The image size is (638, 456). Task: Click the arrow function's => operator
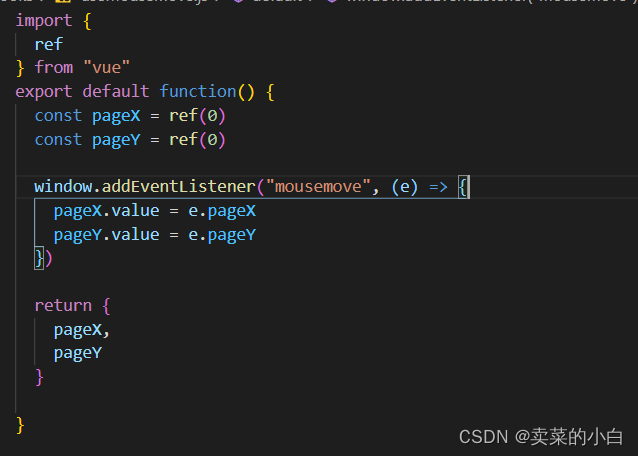(438, 187)
